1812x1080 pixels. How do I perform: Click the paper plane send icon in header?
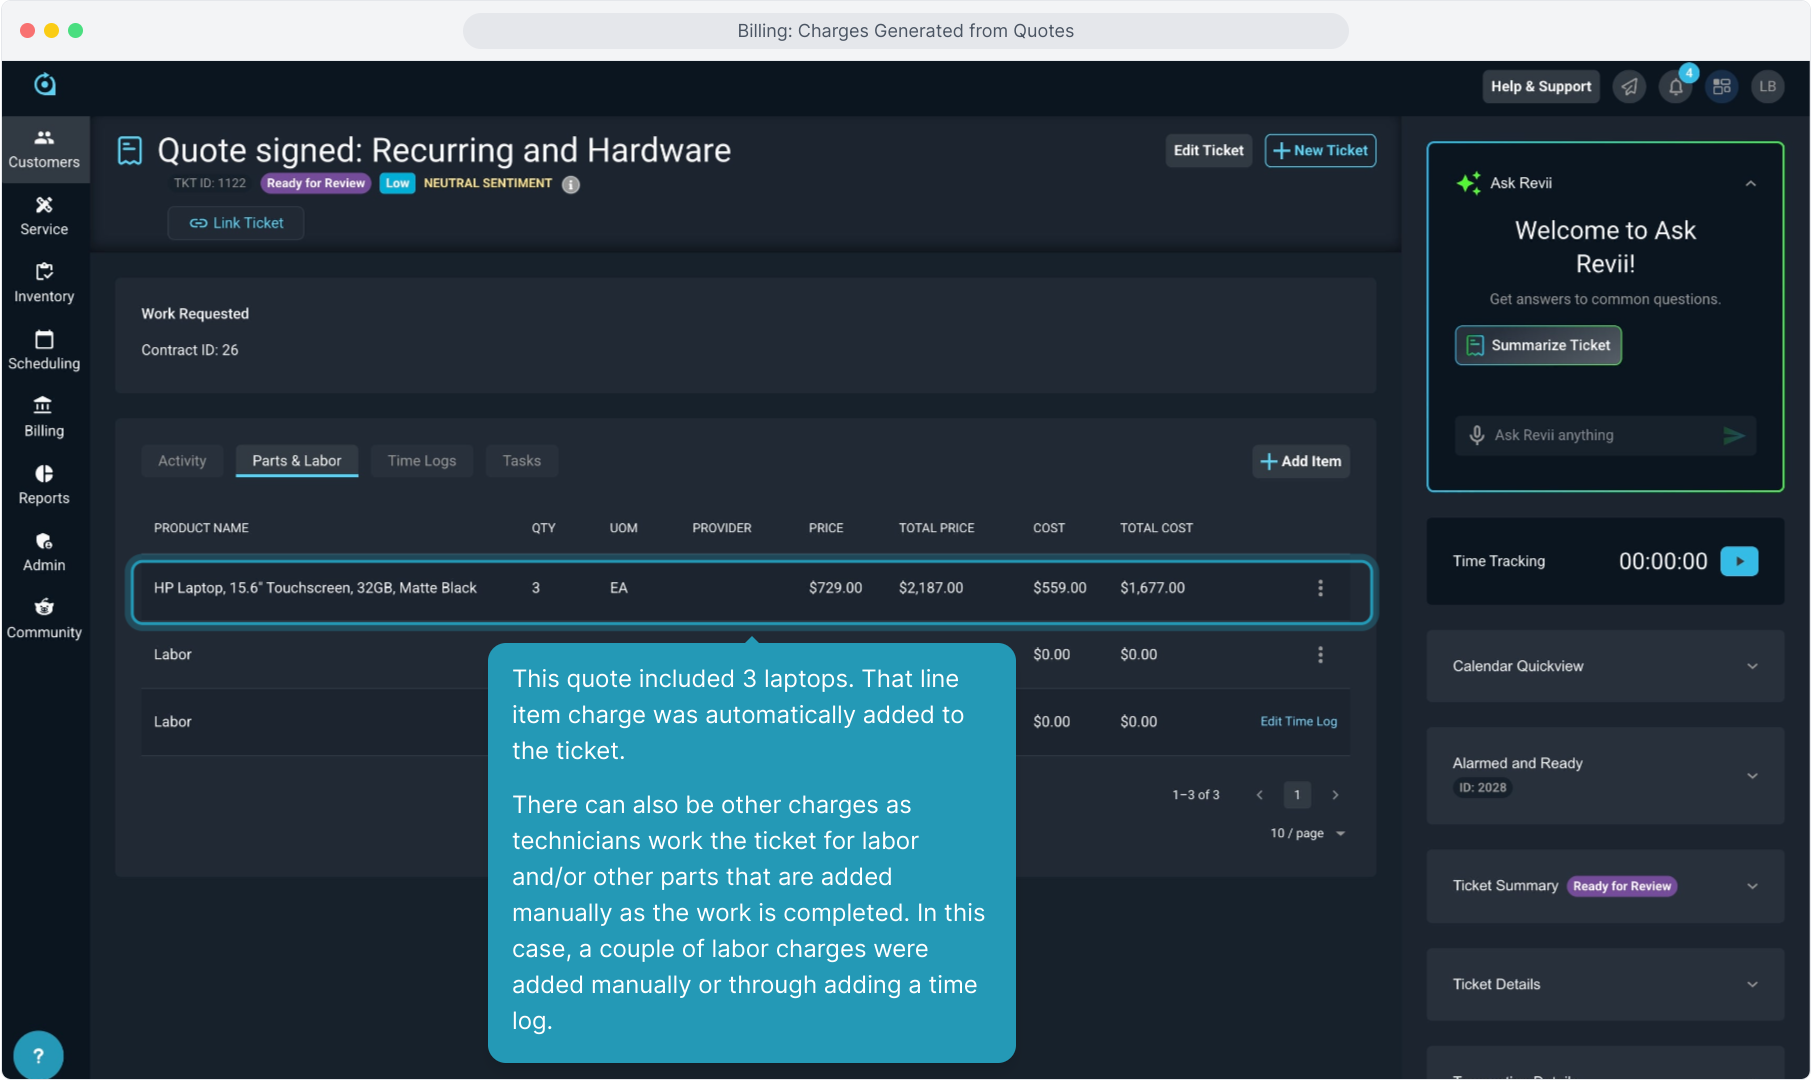click(x=1629, y=87)
